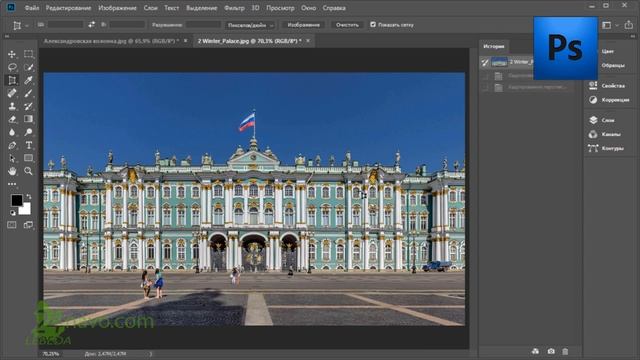Open the background white color picker

tap(26, 210)
